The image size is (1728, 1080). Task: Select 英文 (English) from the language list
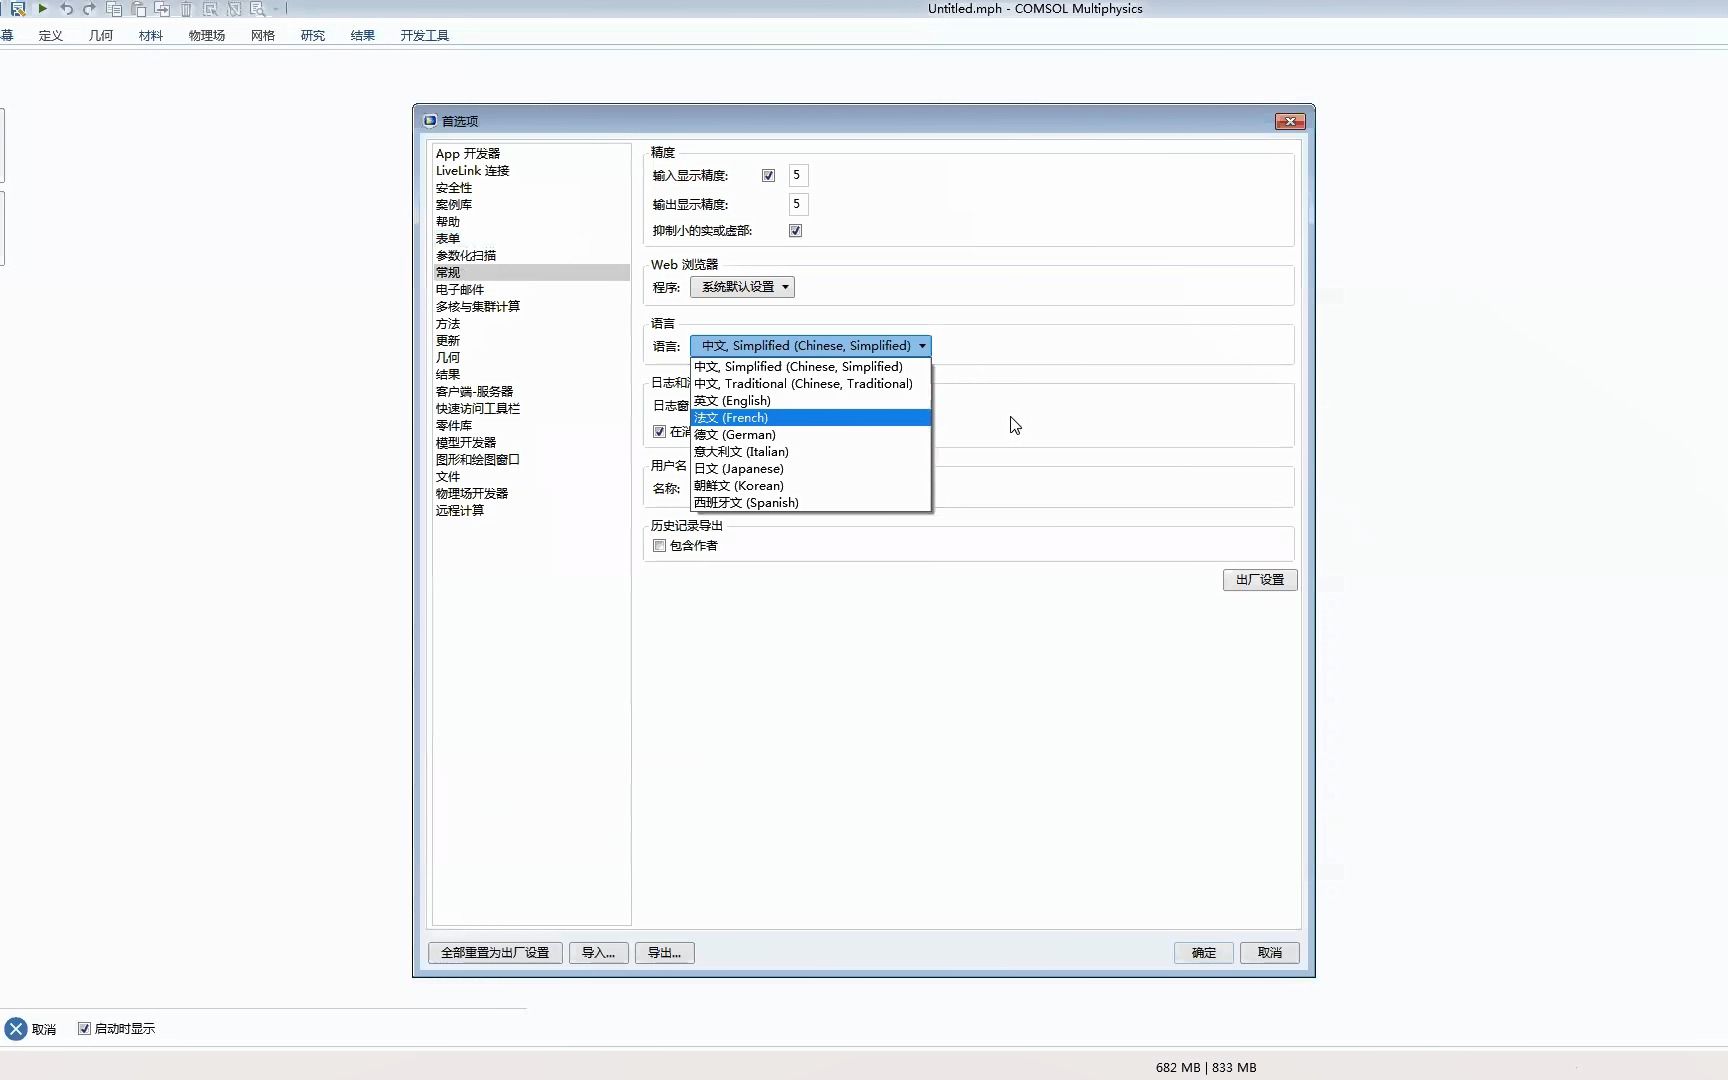(x=732, y=400)
